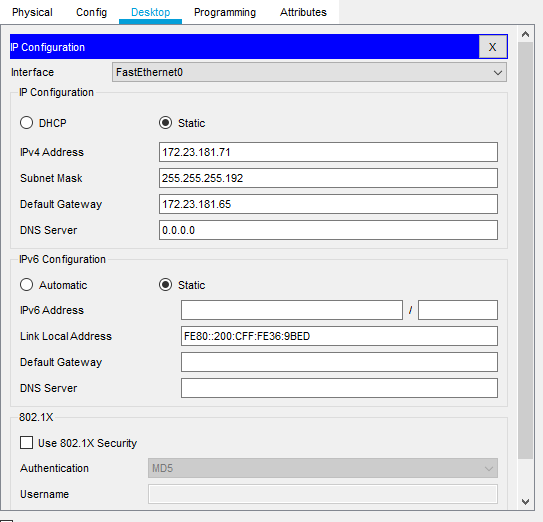The image size is (543, 522).
Task: Open the Authentication MD5 dropdown
Action: point(323,468)
